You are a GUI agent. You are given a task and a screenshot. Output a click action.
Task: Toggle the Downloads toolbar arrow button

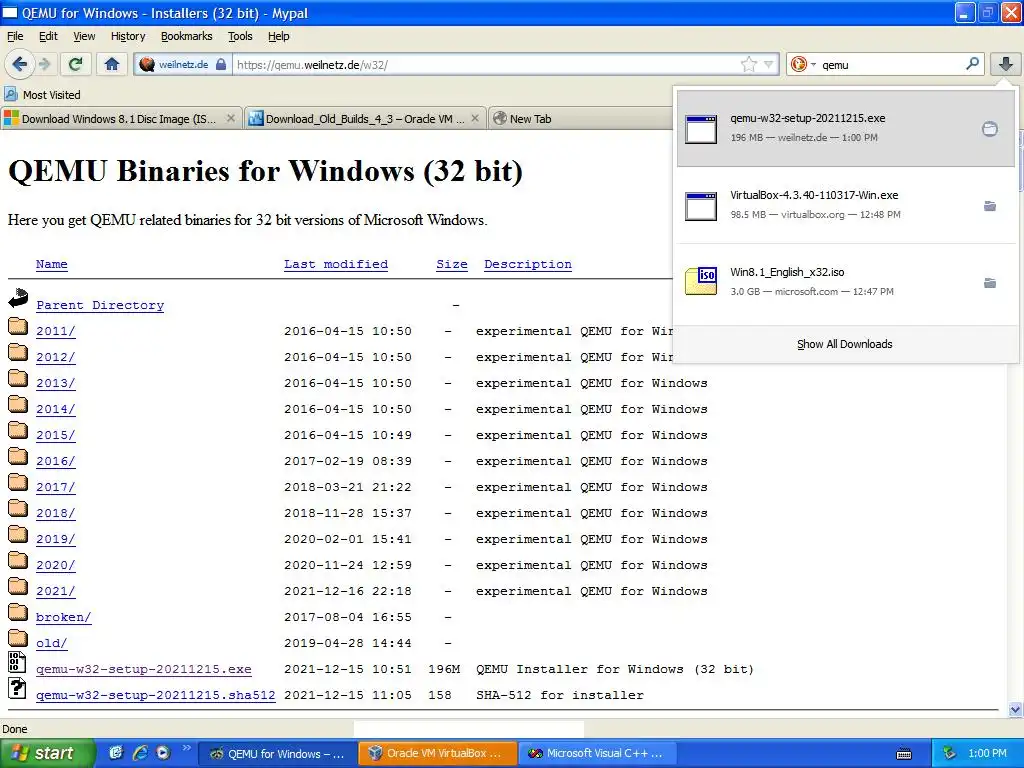pyautogui.click(x=1006, y=64)
